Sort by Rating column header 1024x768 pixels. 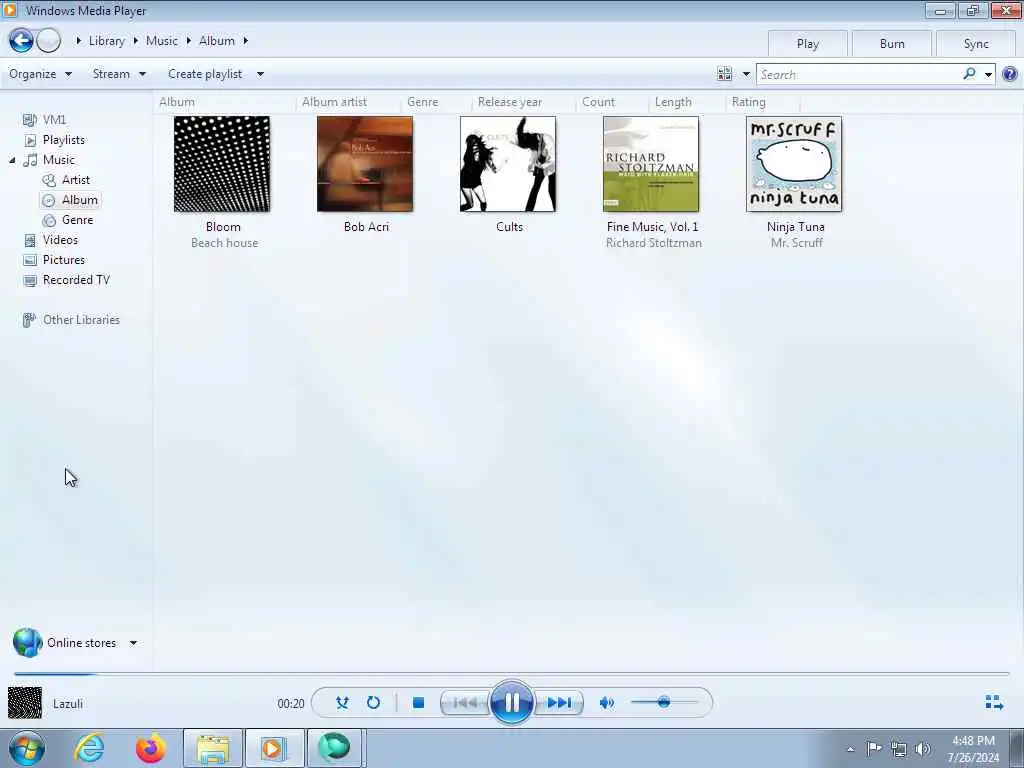point(748,102)
